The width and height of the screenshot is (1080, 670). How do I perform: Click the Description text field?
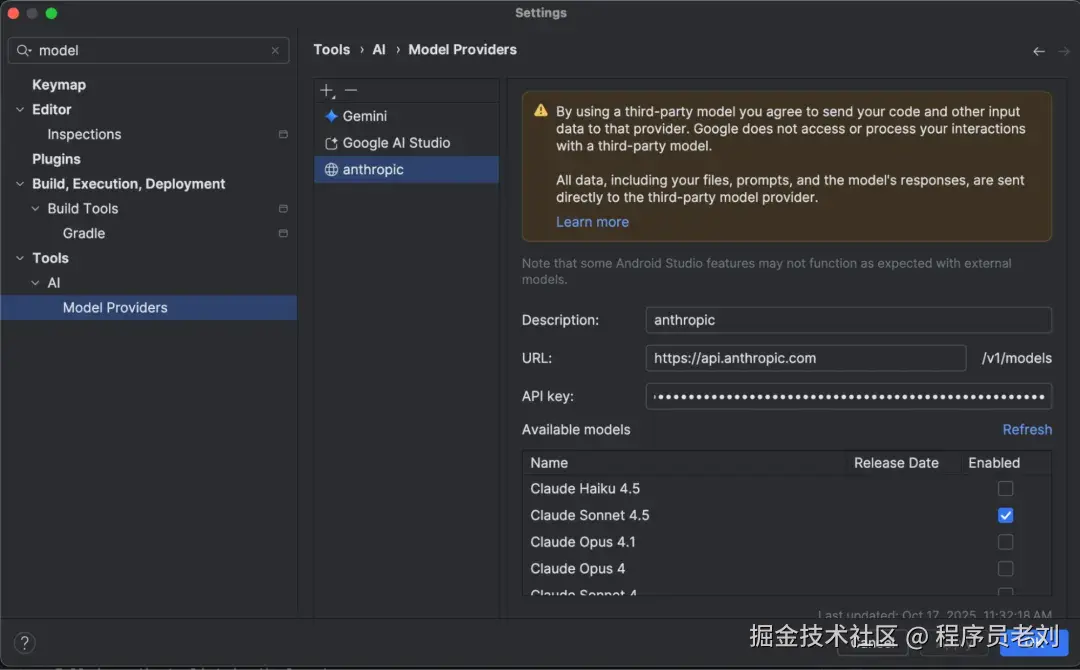(848, 320)
